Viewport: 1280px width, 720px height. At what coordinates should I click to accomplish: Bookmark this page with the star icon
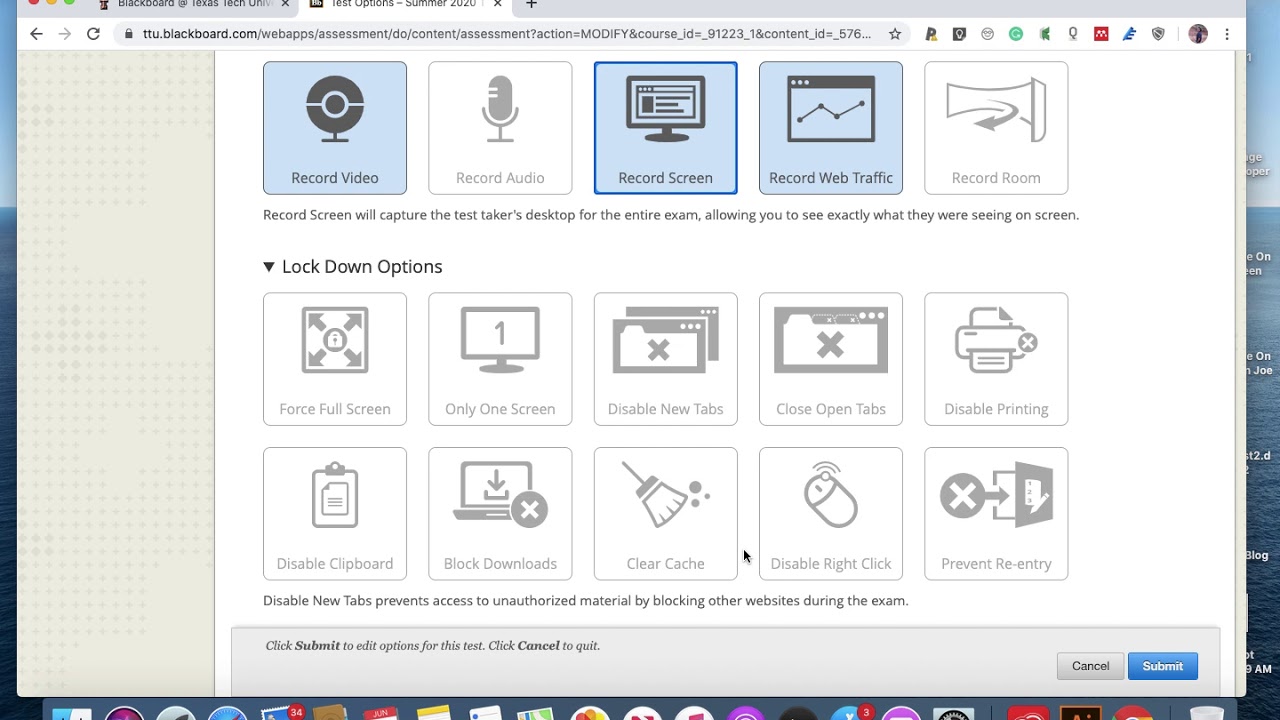(x=895, y=34)
